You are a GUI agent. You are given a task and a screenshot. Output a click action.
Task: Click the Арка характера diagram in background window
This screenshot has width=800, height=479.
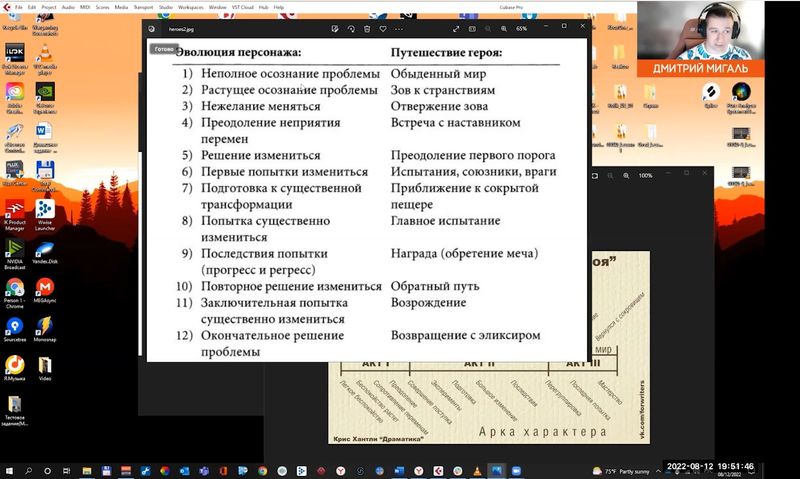click(x=489, y=402)
